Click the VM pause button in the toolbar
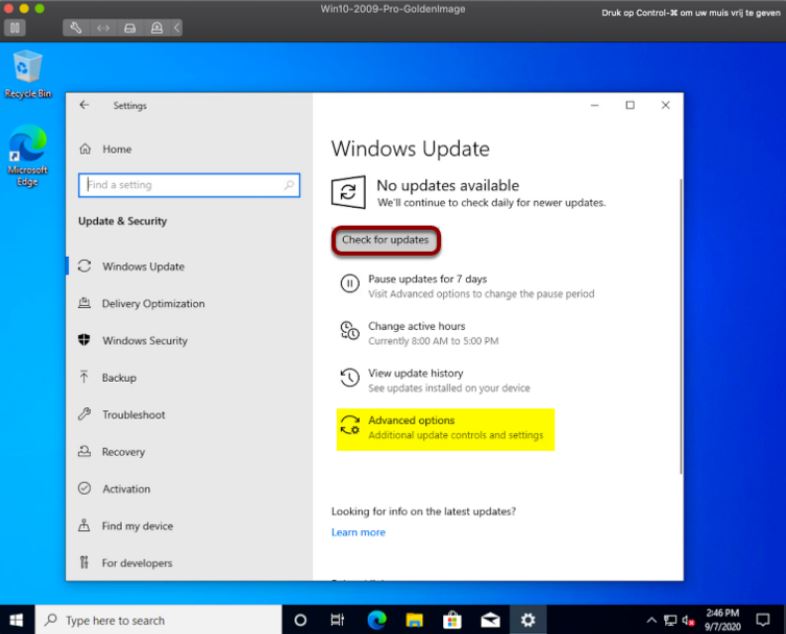This screenshot has height=634, width=786. (x=15, y=28)
